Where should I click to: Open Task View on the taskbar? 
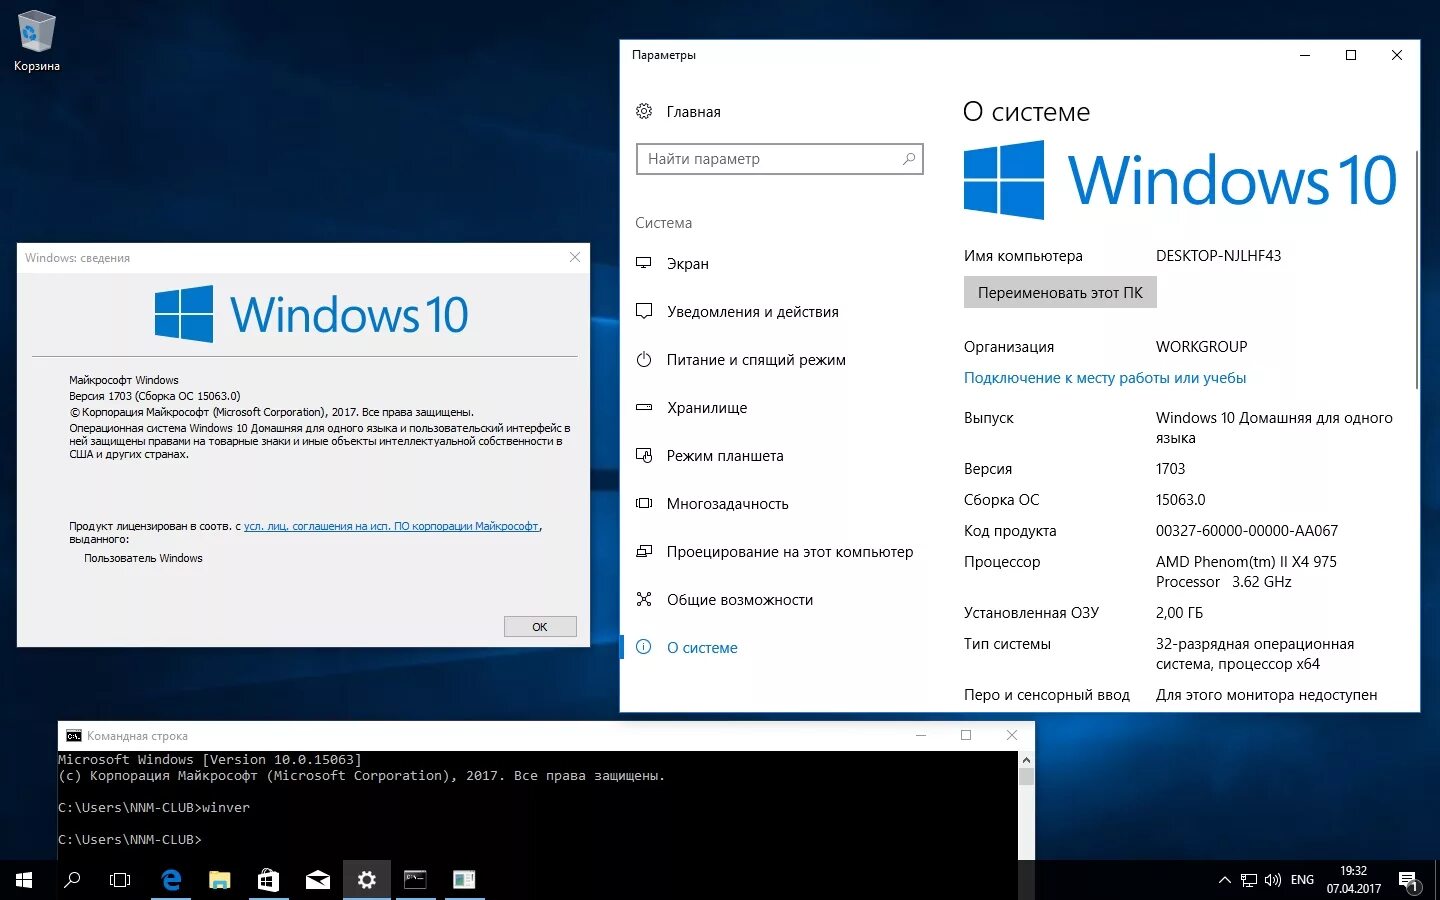pos(120,880)
